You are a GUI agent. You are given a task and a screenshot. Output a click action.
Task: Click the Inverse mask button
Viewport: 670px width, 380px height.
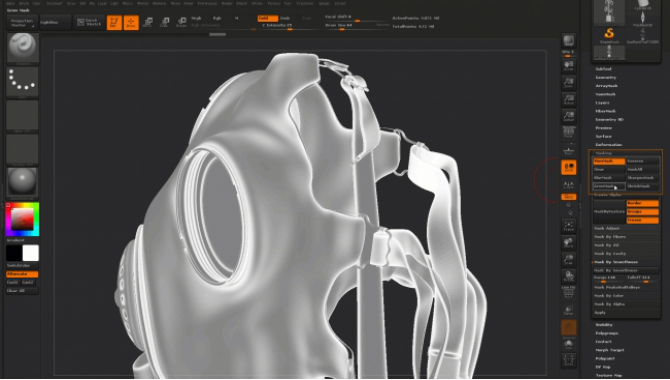(643, 161)
